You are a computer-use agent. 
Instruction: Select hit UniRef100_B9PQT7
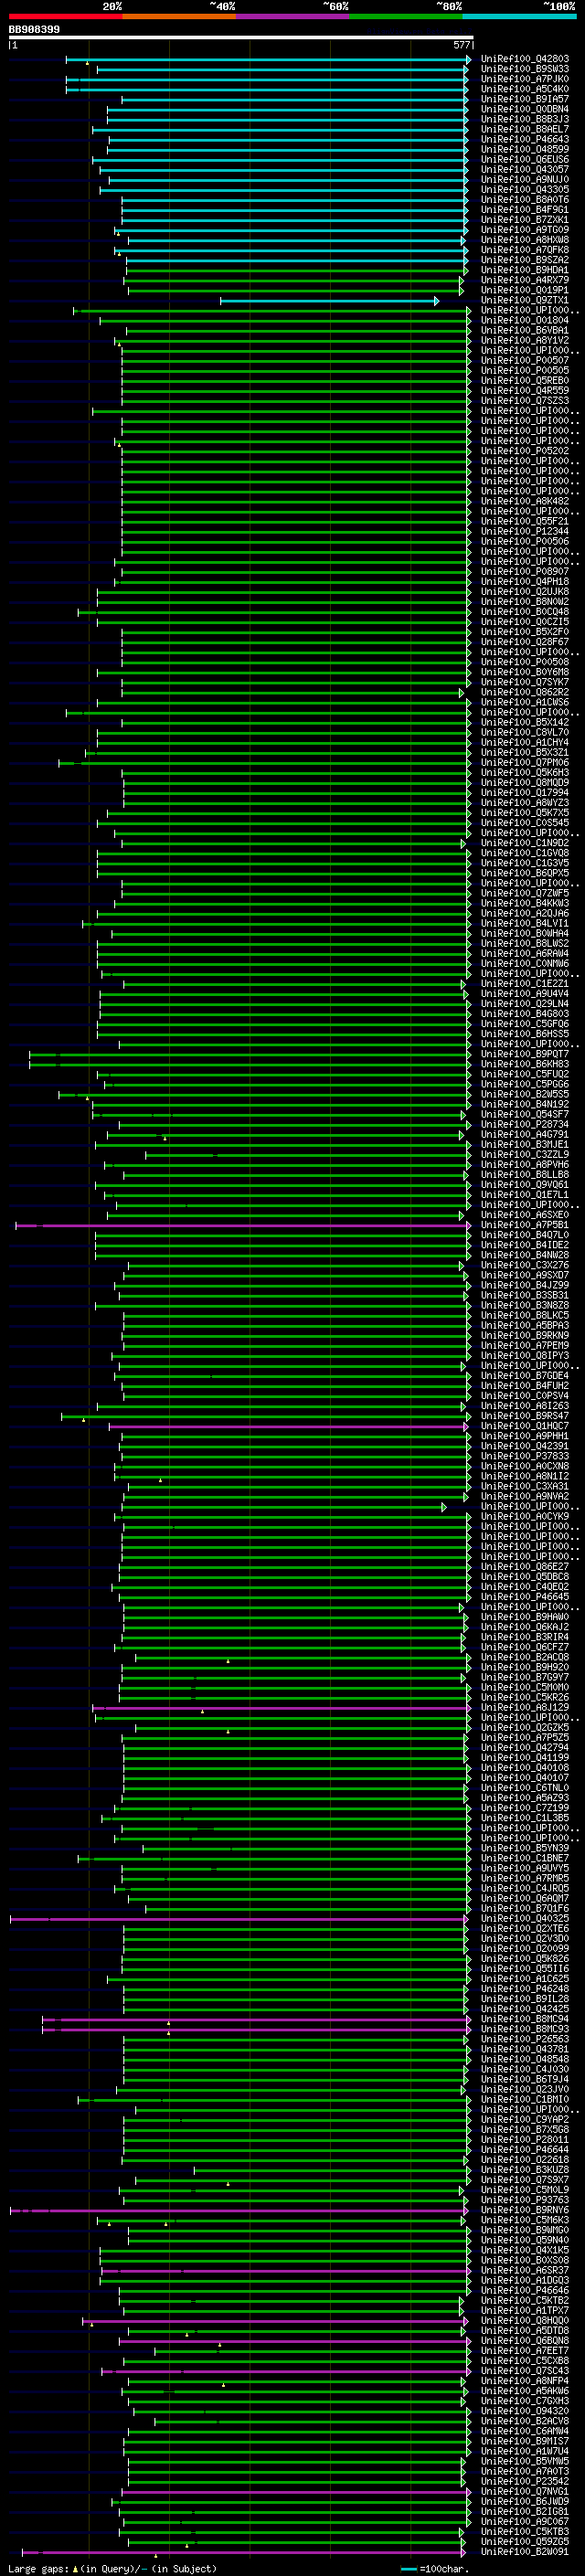point(525,1054)
